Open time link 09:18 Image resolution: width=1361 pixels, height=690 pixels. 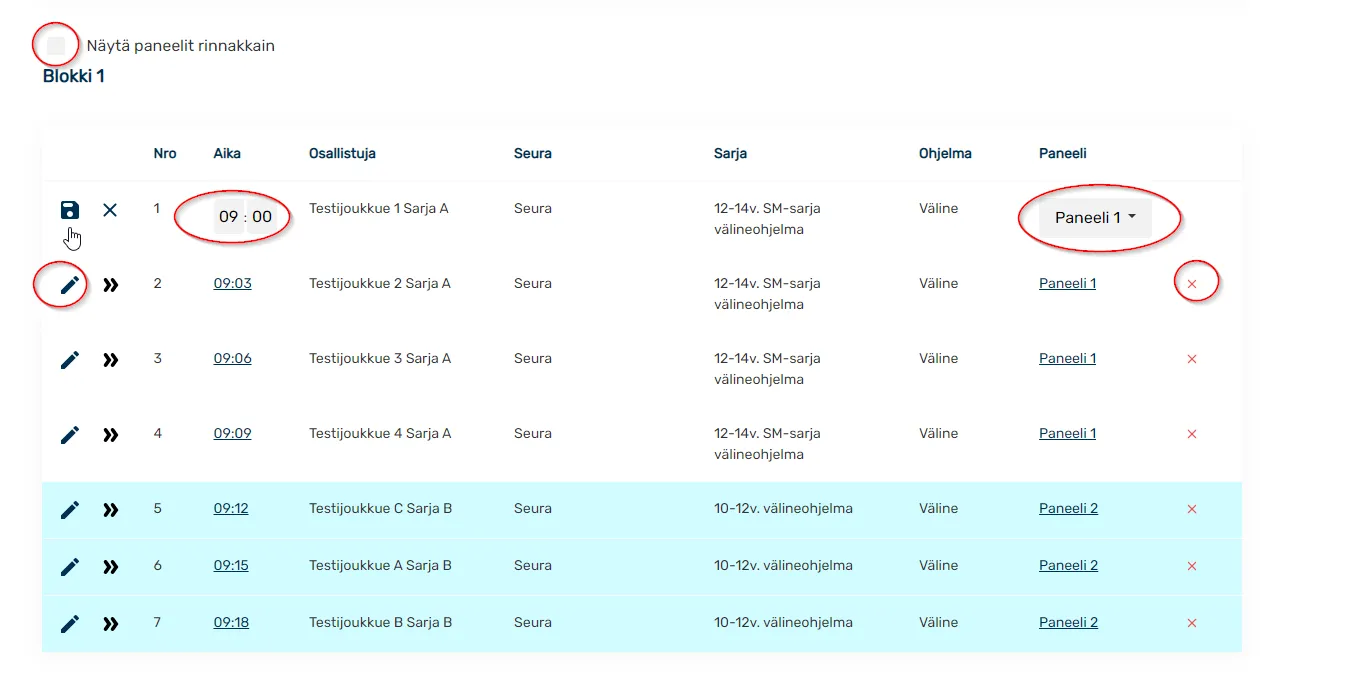231,623
